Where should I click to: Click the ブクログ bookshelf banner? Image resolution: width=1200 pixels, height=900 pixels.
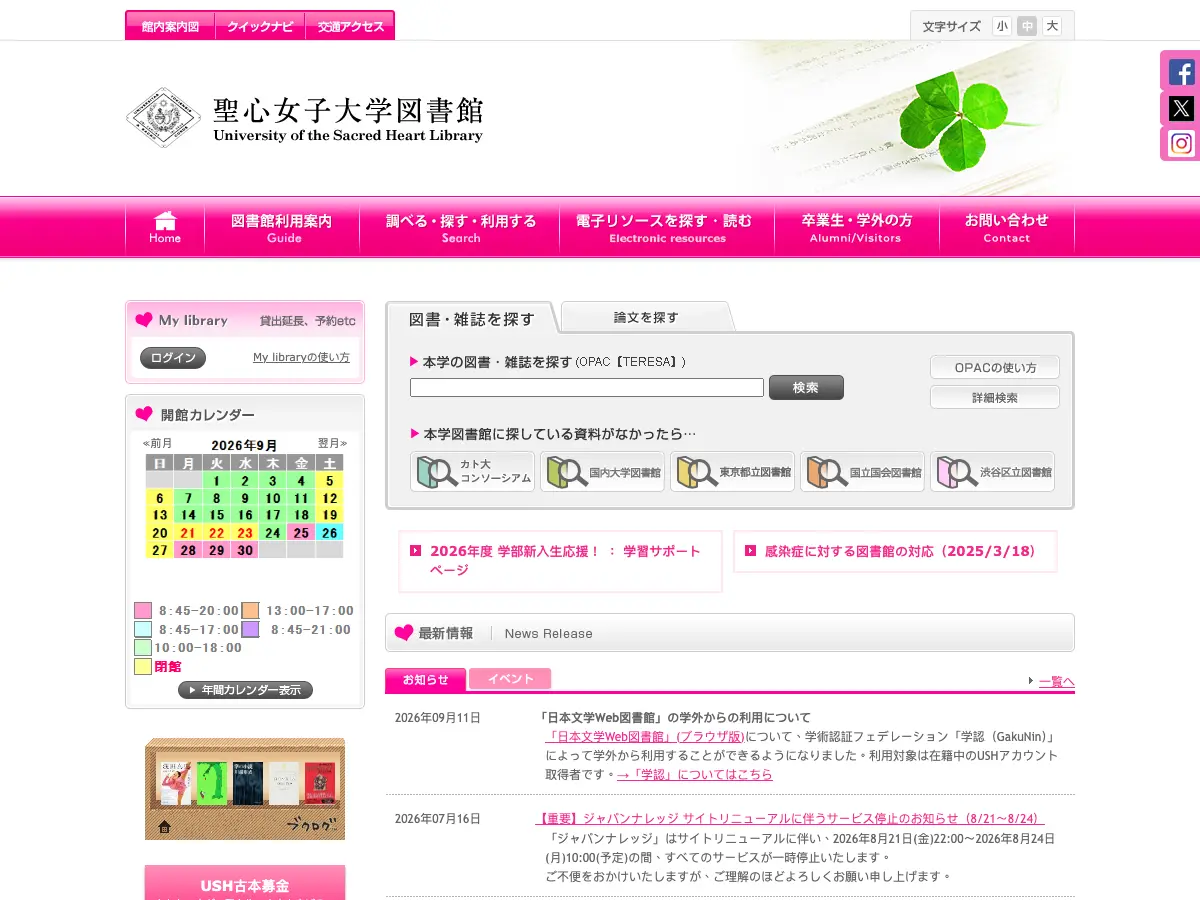click(x=245, y=788)
